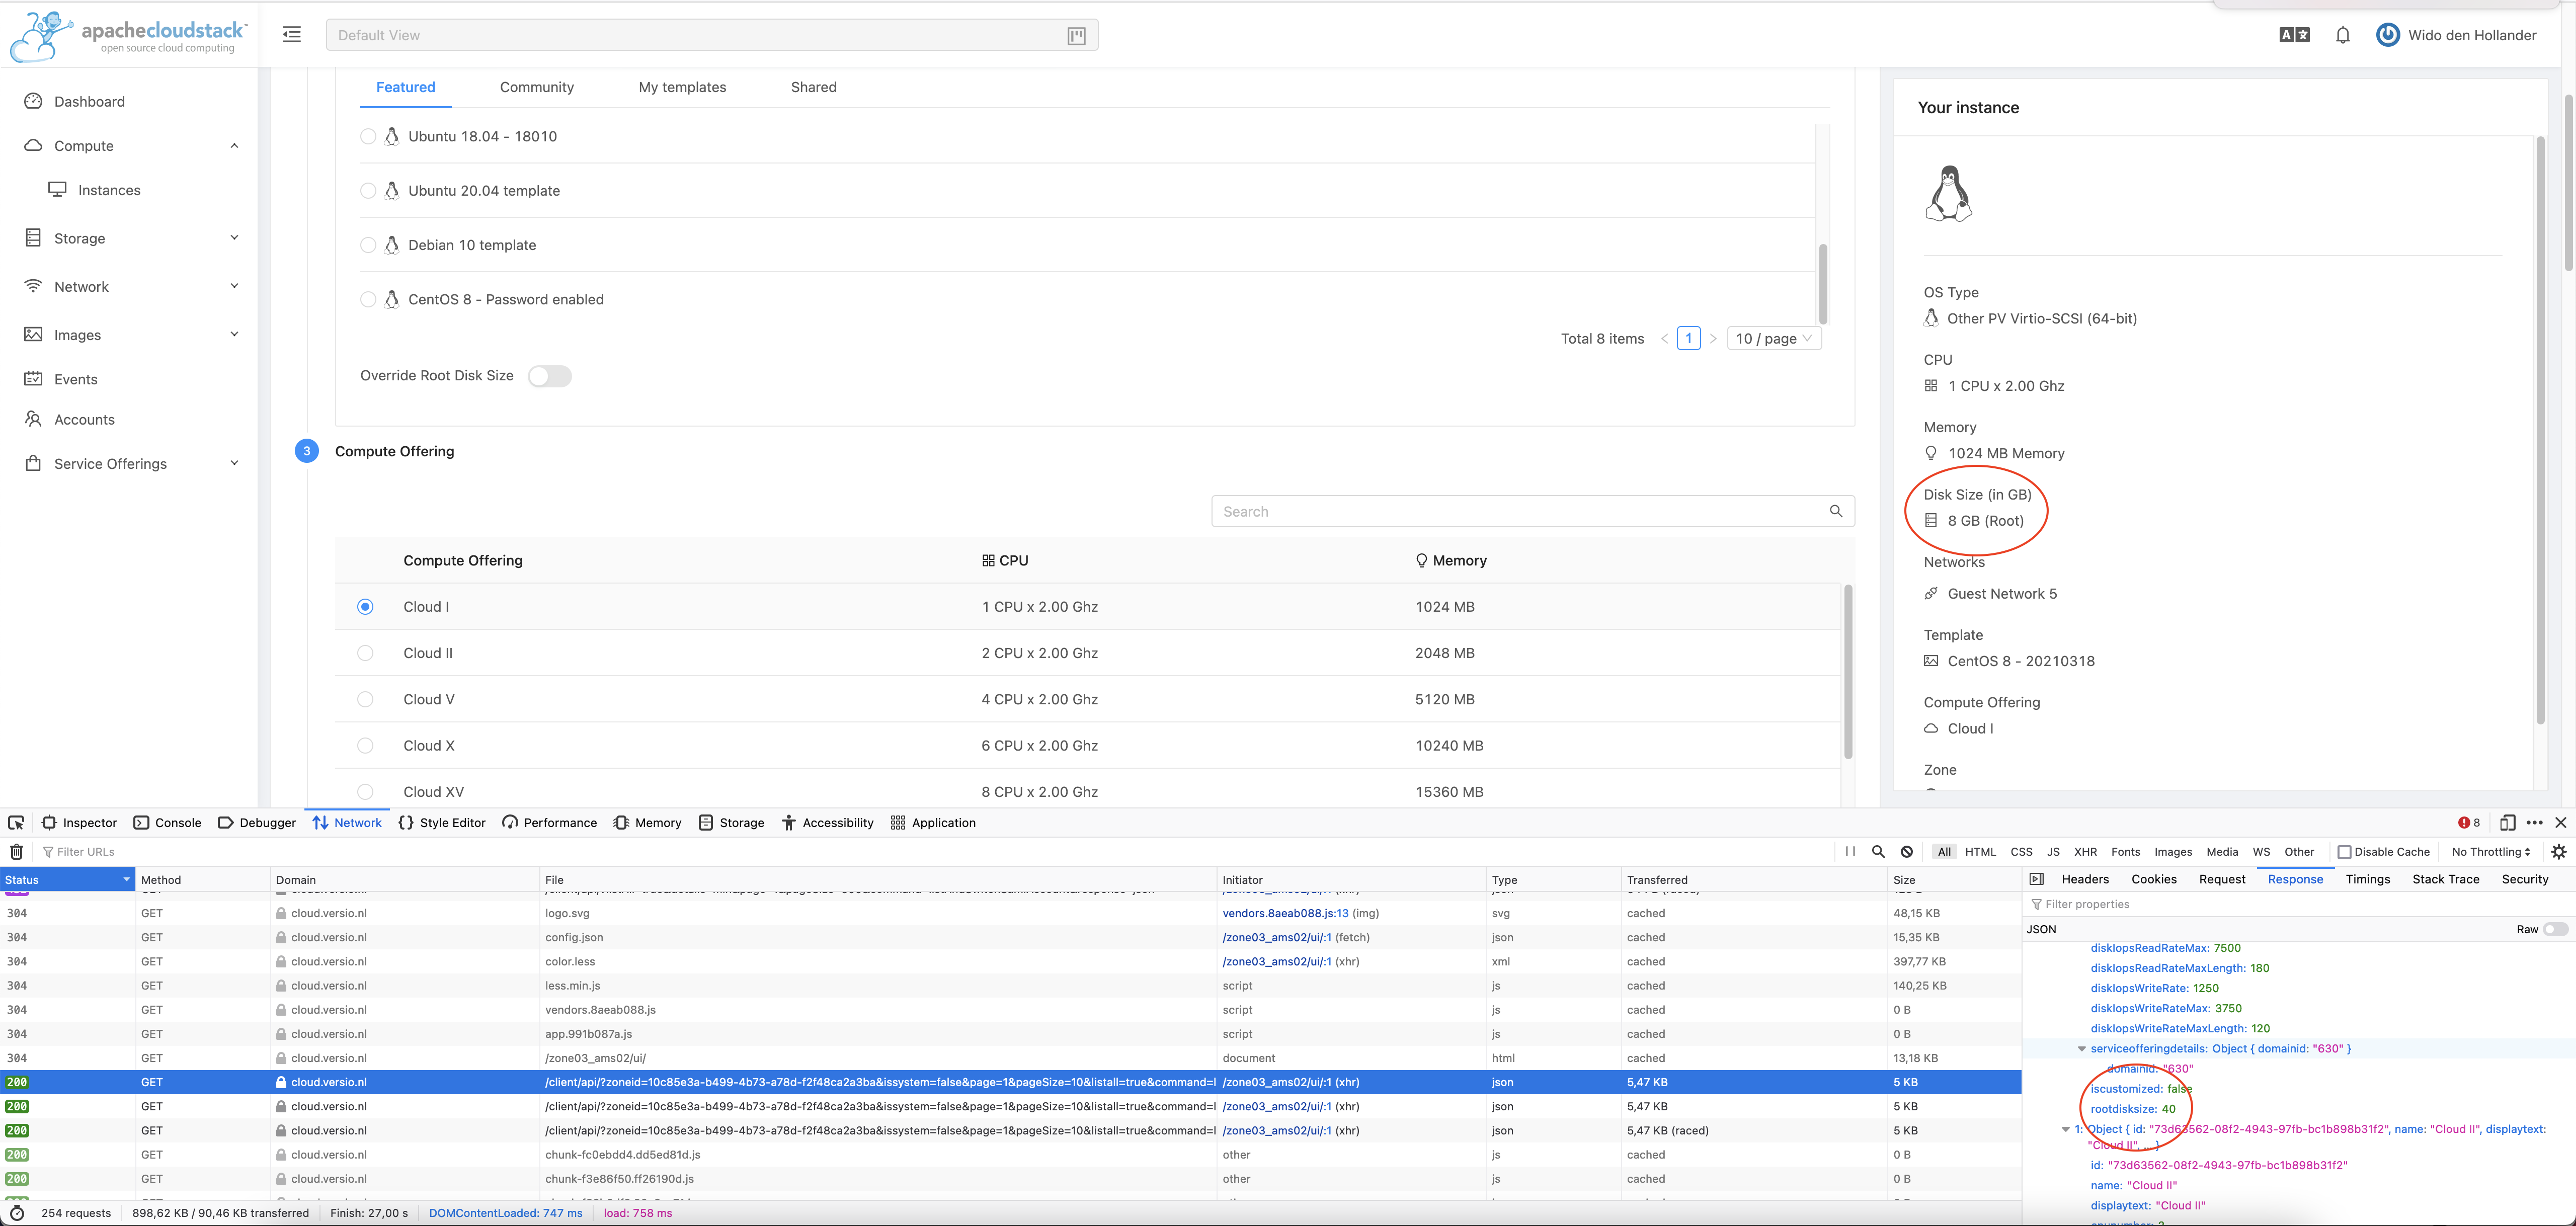Go to the next template page with the arrow
The image size is (2576, 1226).
click(x=1714, y=338)
